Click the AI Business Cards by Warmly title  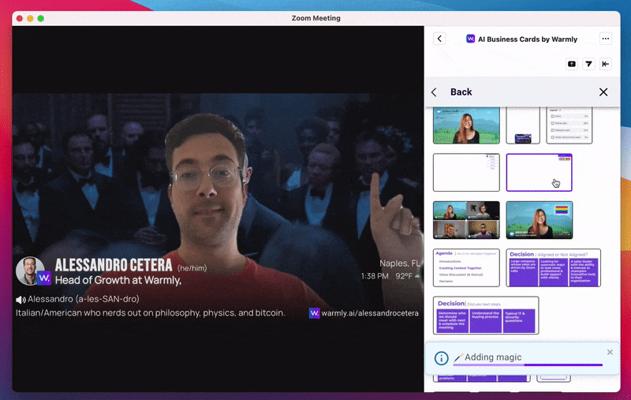(528, 39)
